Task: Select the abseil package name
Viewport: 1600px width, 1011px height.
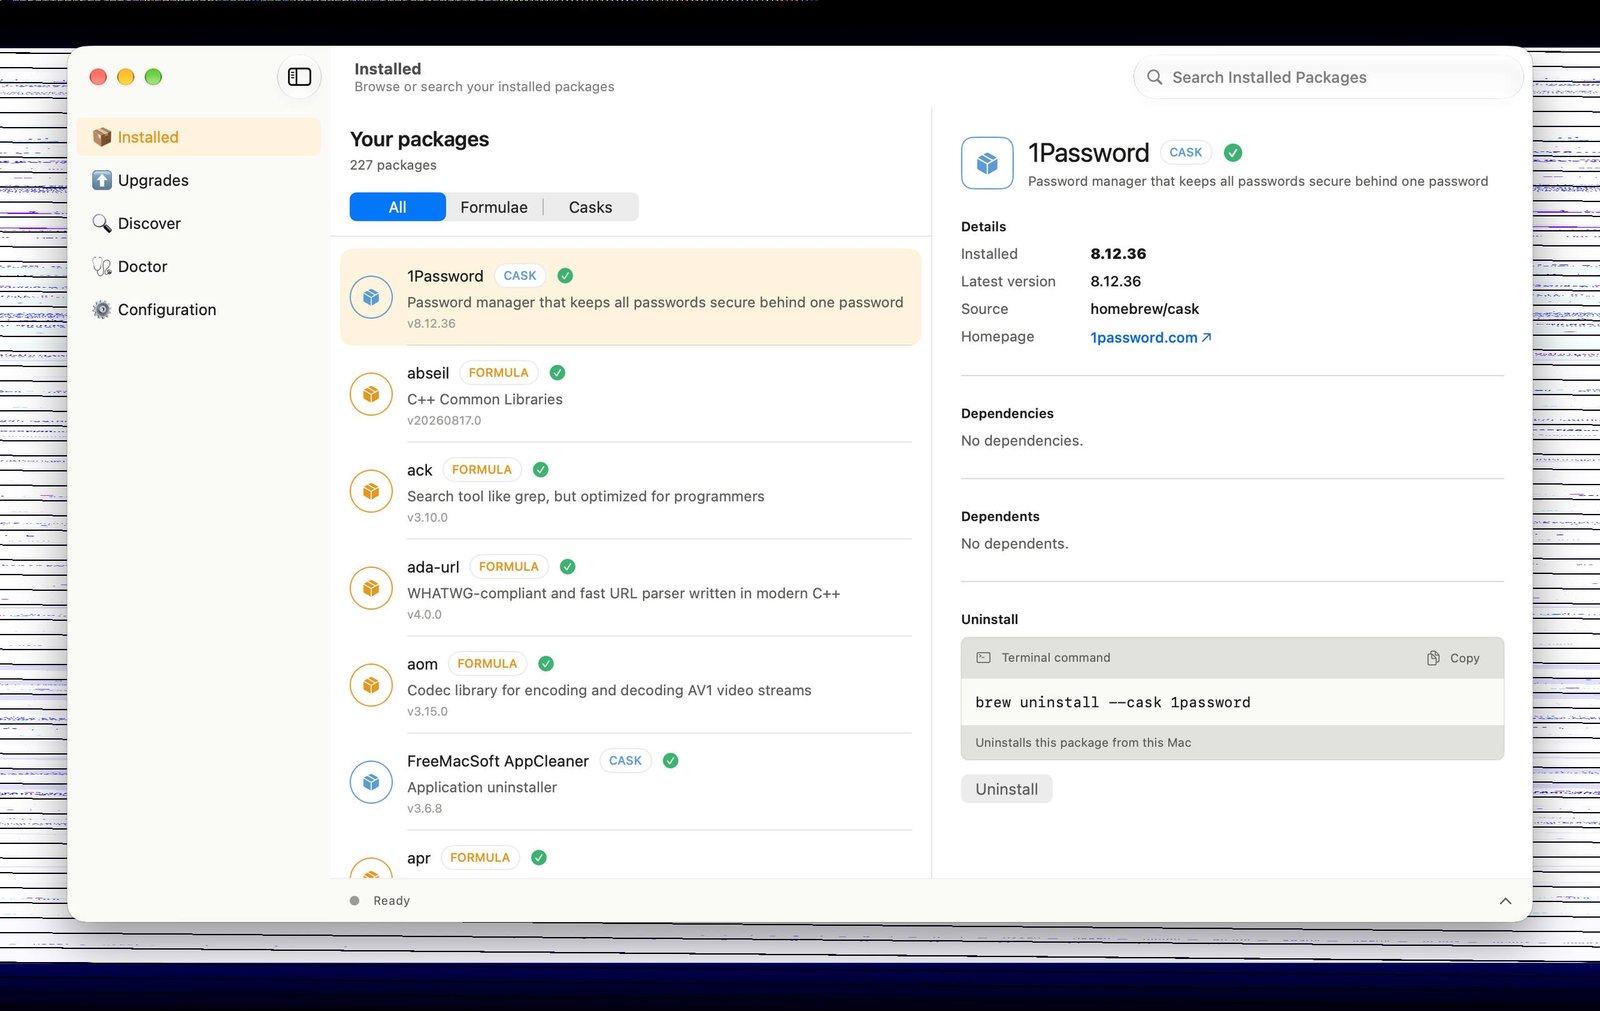Action: coord(428,373)
